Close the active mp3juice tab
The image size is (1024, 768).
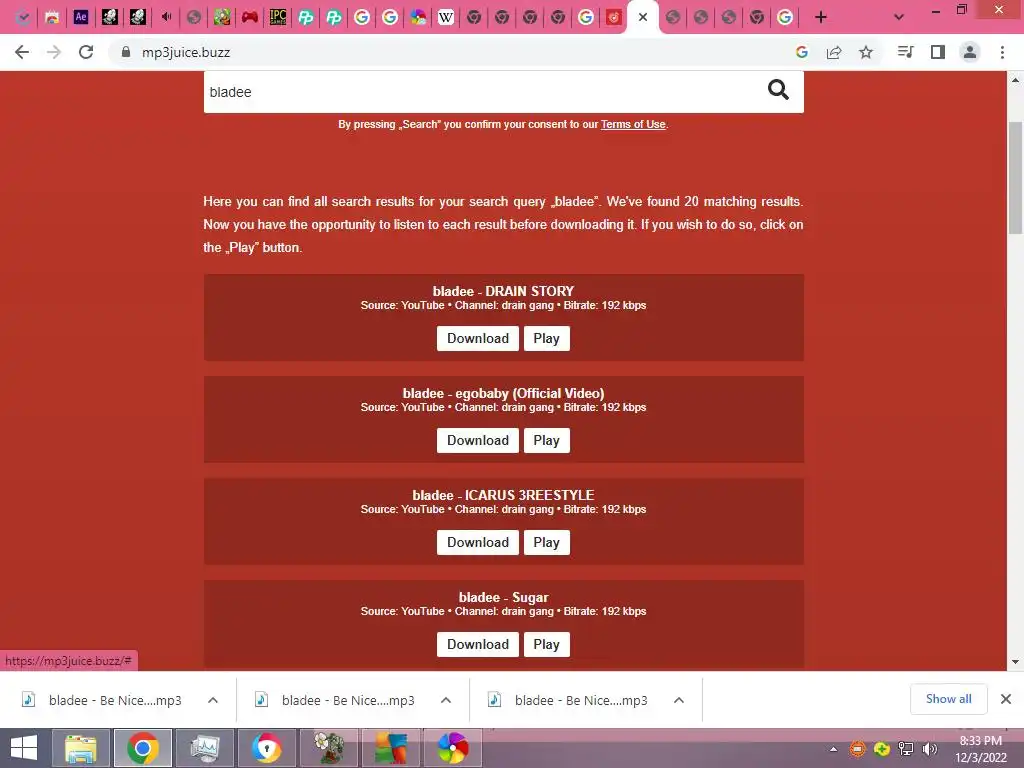[643, 18]
